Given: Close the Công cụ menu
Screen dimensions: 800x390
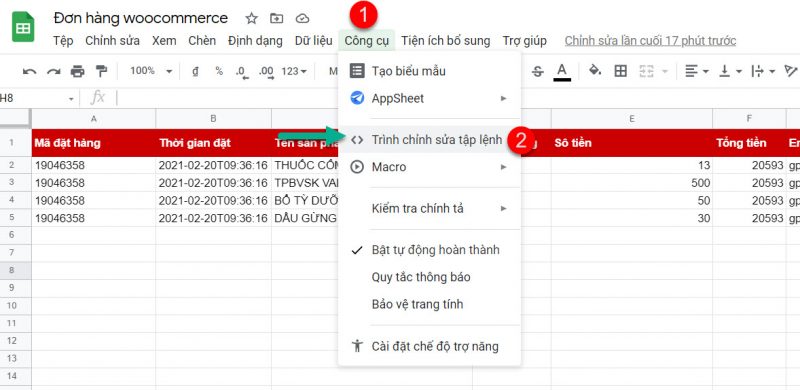Looking at the screenshot, I should click(x=366, y=41).
